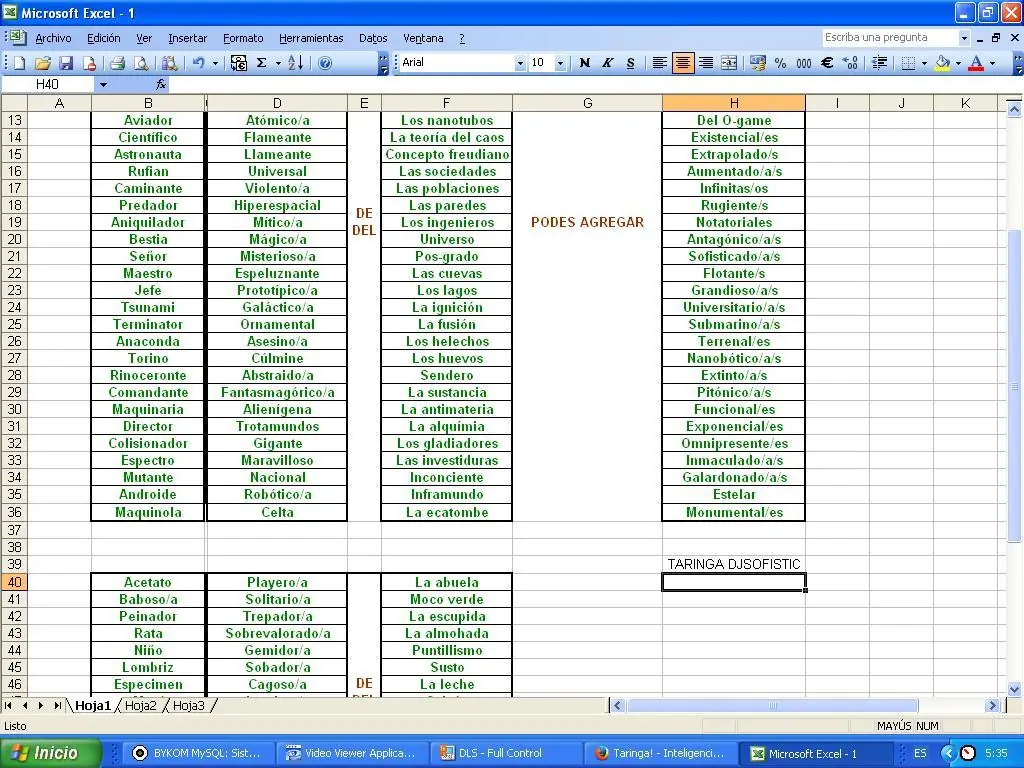
Task: Save the workbook with floppy icon
Action: click(x=66, y=63)
